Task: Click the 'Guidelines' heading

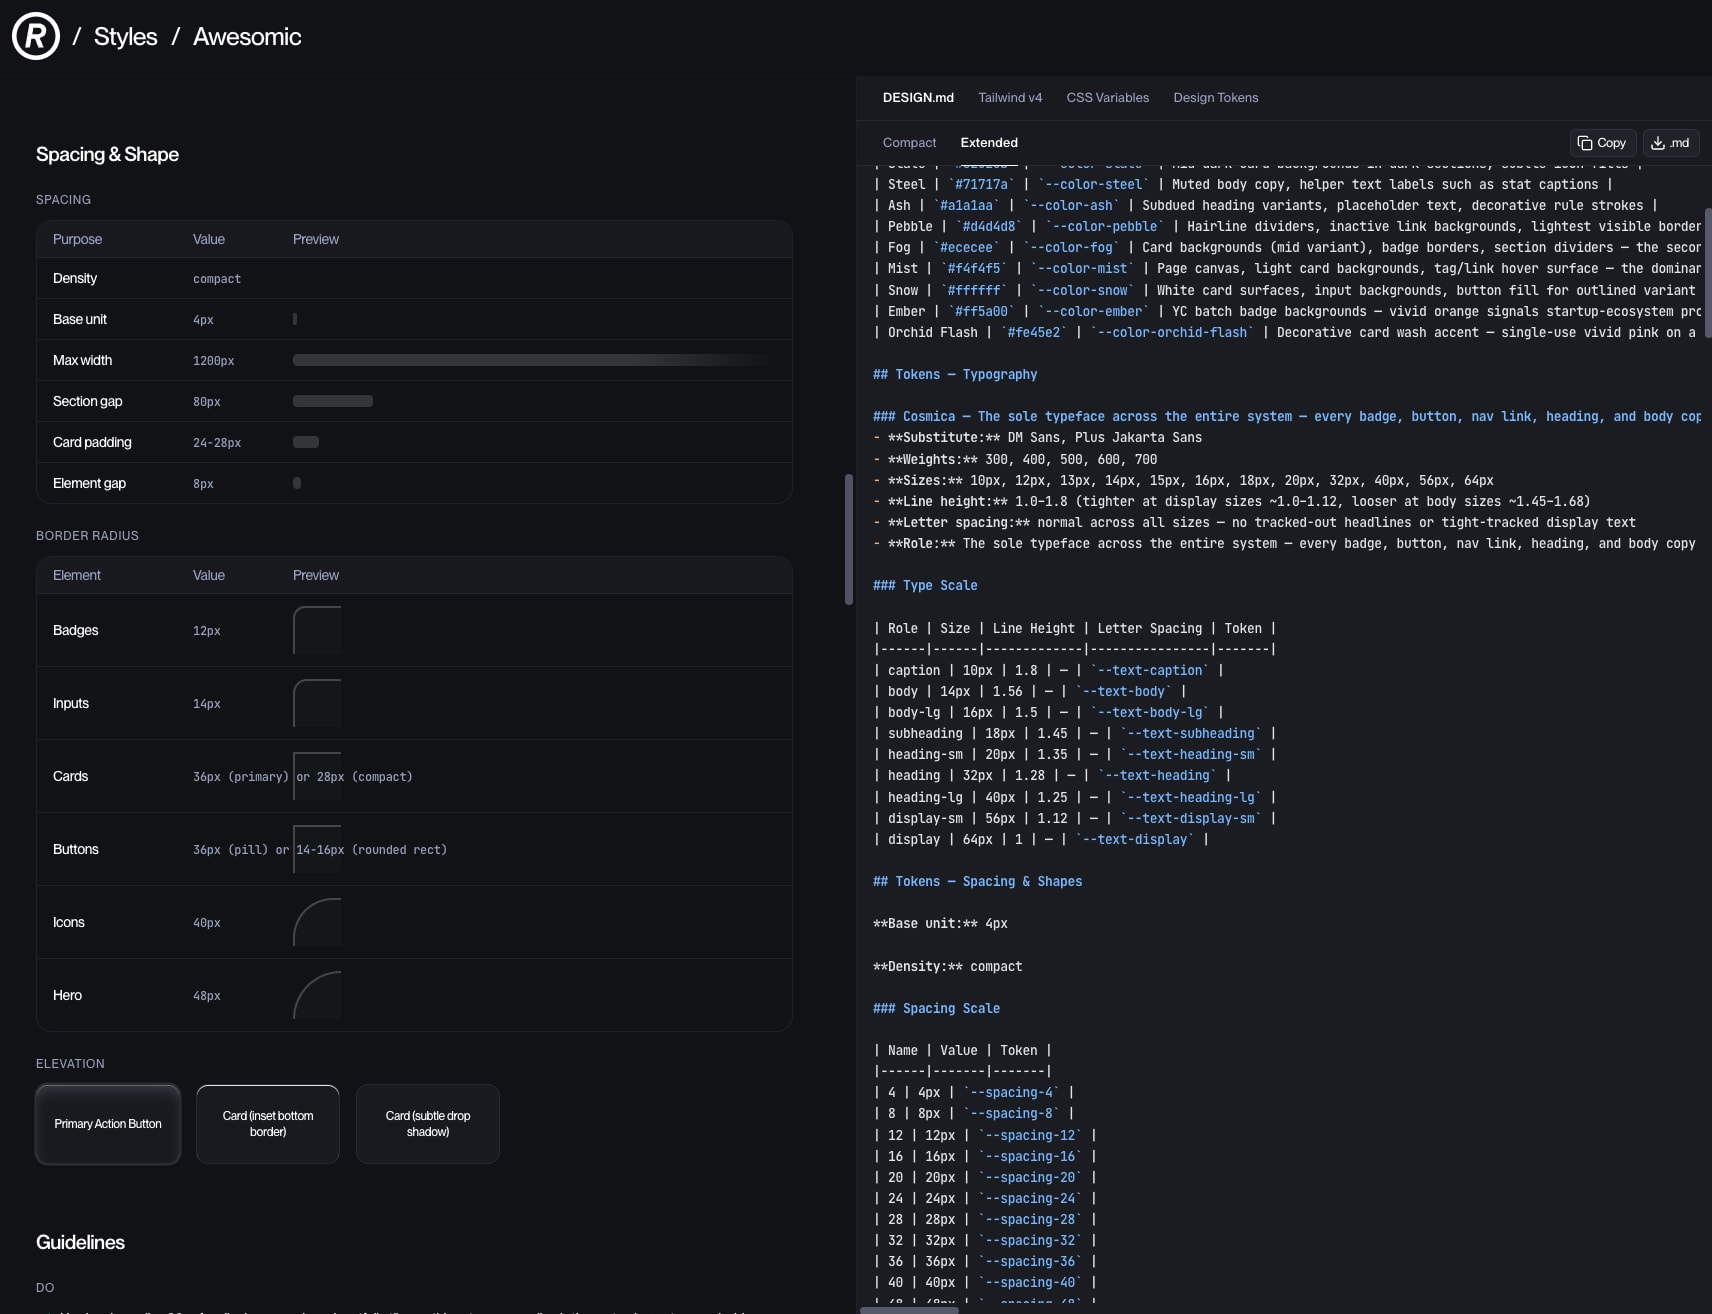Action: (x=80, y=1242)
